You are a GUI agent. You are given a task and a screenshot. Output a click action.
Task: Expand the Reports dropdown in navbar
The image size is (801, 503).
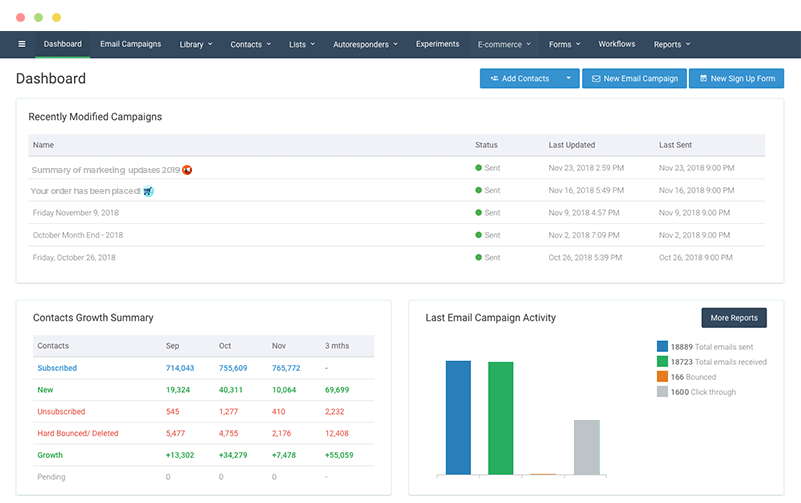[672, 44]
